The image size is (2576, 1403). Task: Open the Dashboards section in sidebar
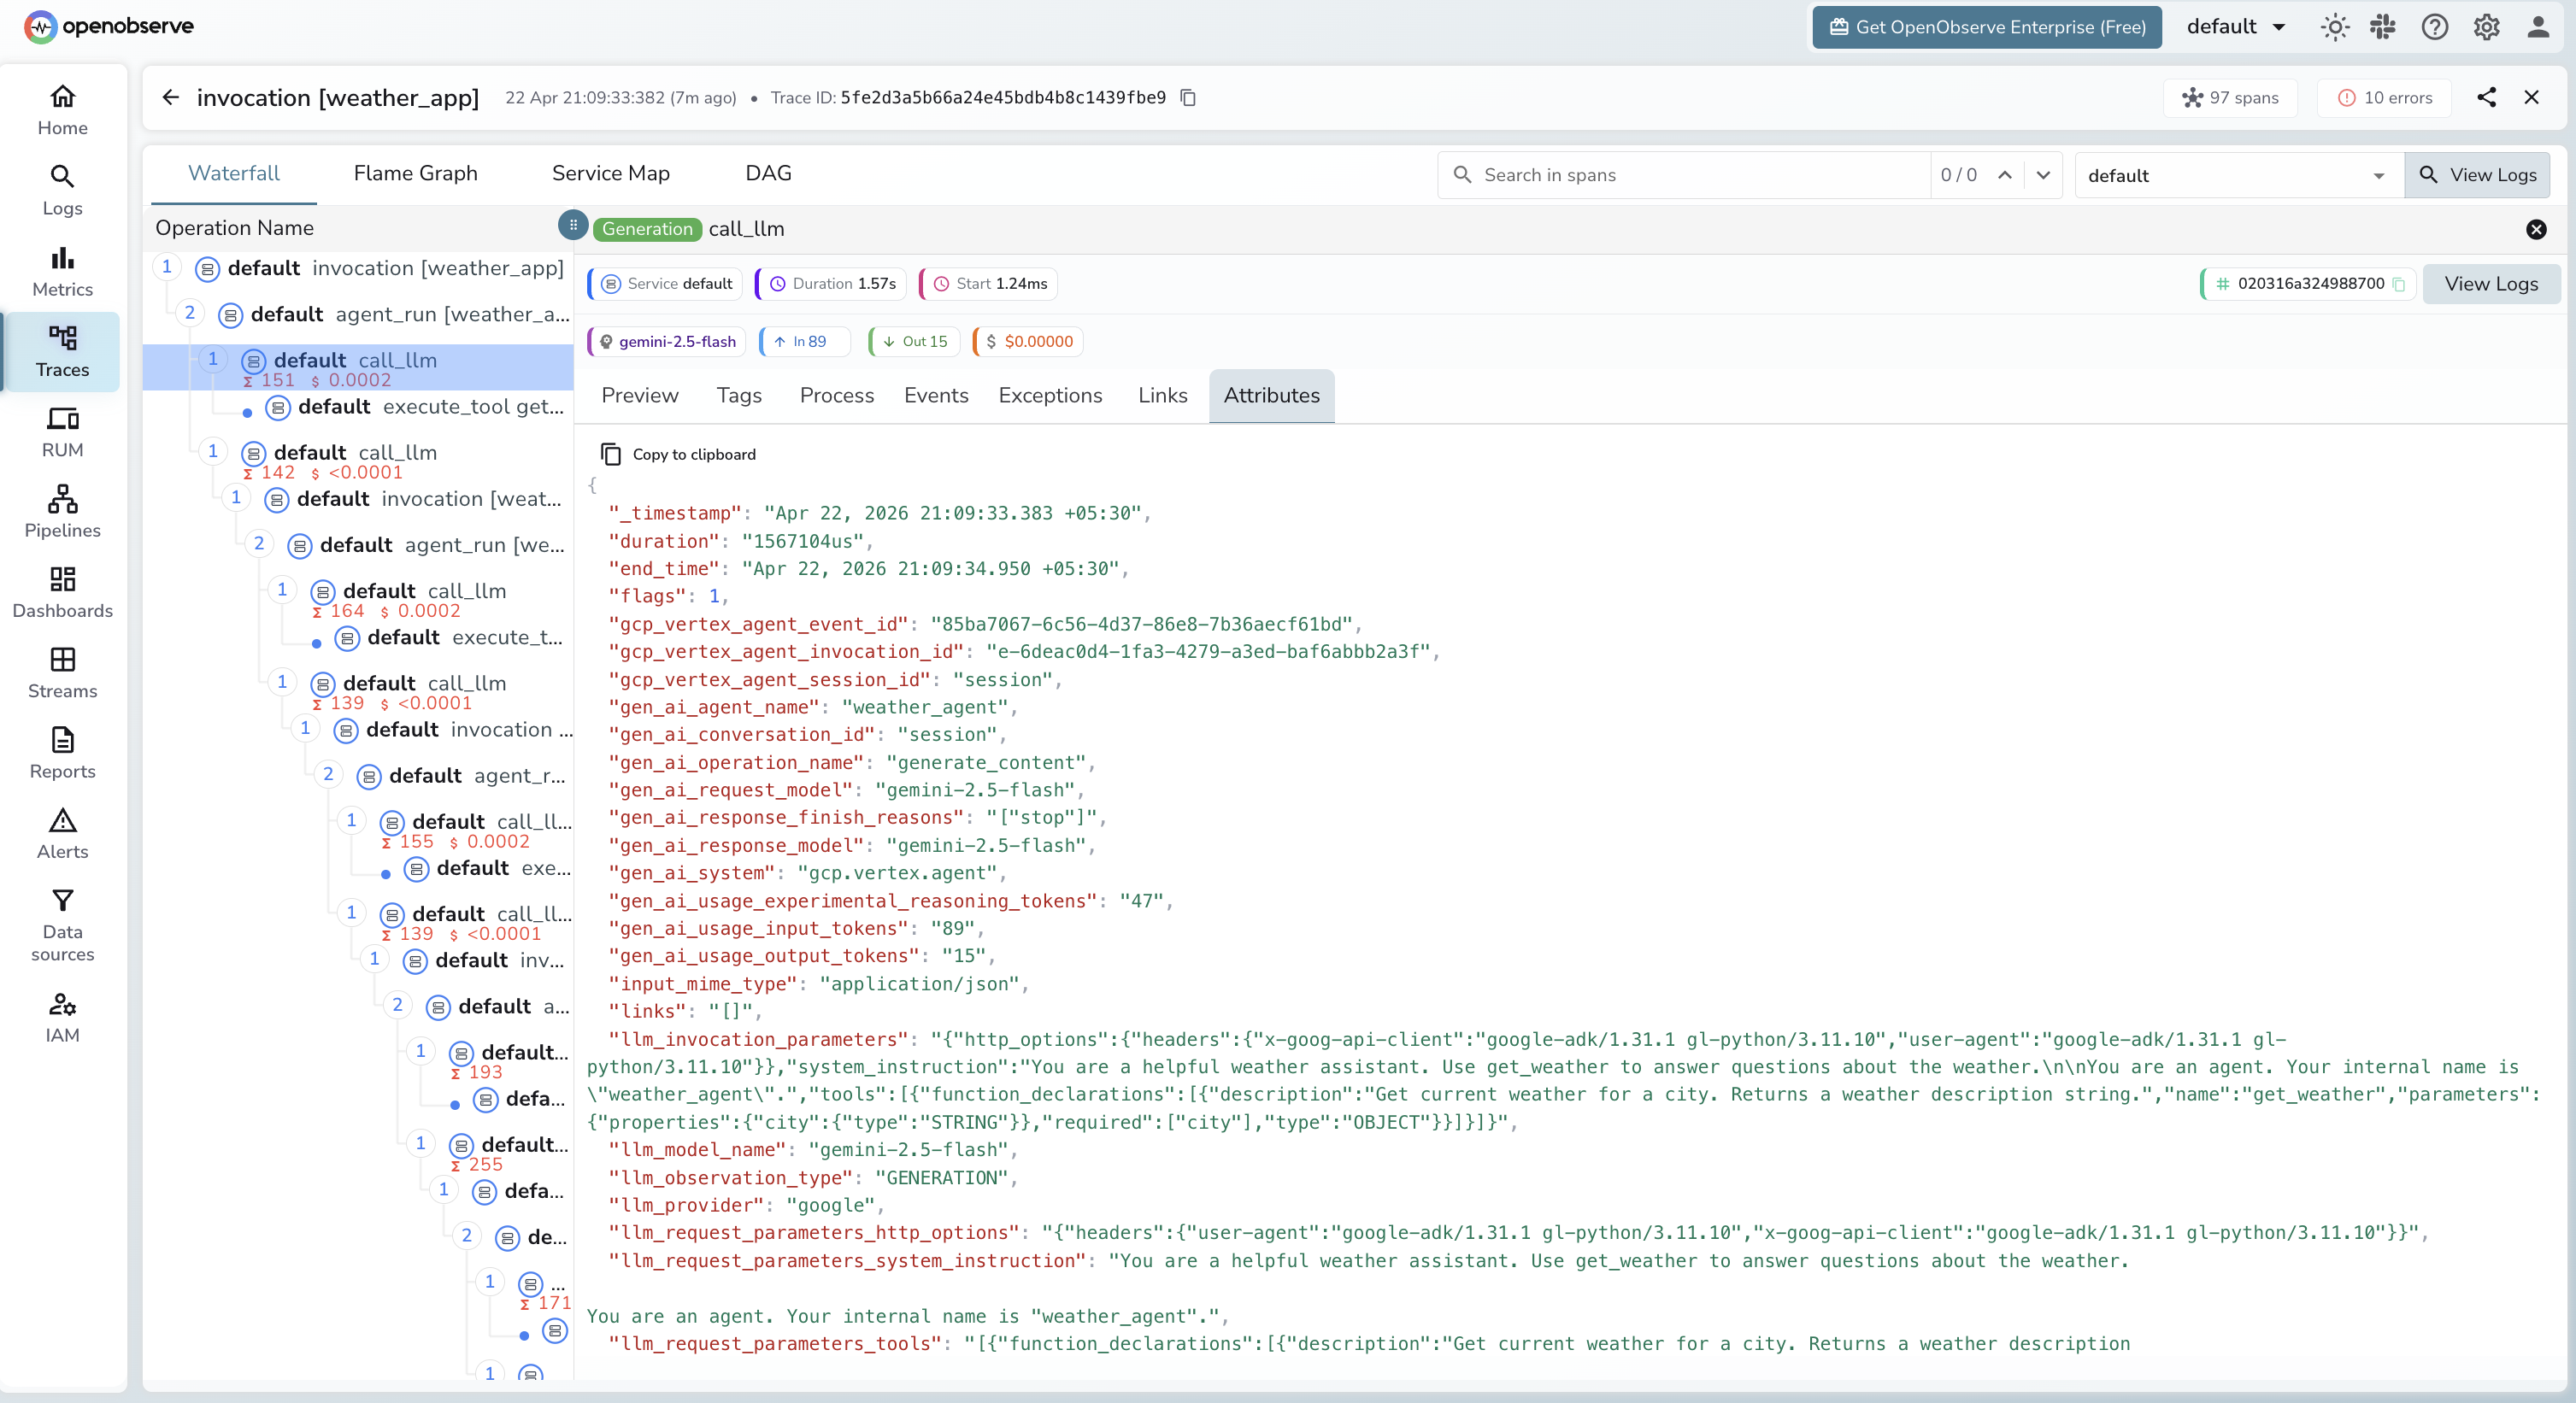coord(62,591)
